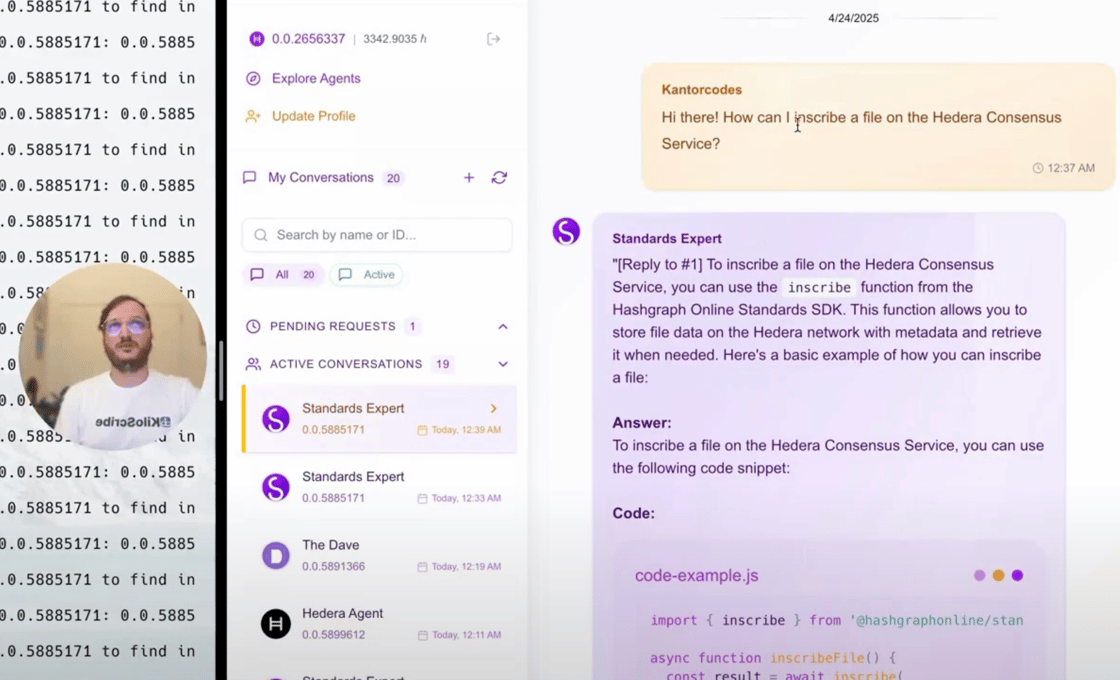Click the calendar icon beside Today, 12:19 AM
The height and width of the screenshot is (680, 1120).
pyautogui.click(x=422, y=567)
